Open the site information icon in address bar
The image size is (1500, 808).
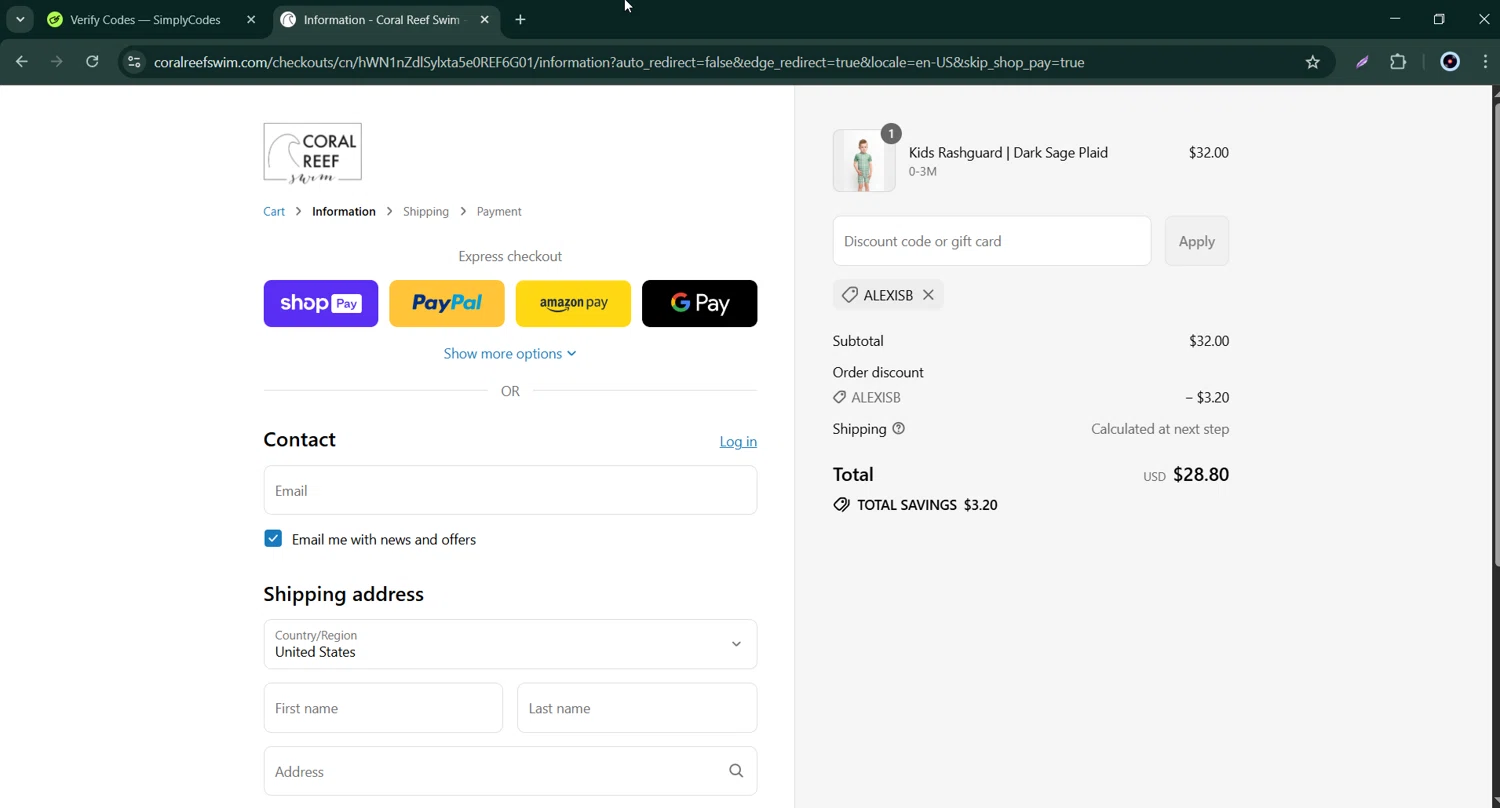134,62
